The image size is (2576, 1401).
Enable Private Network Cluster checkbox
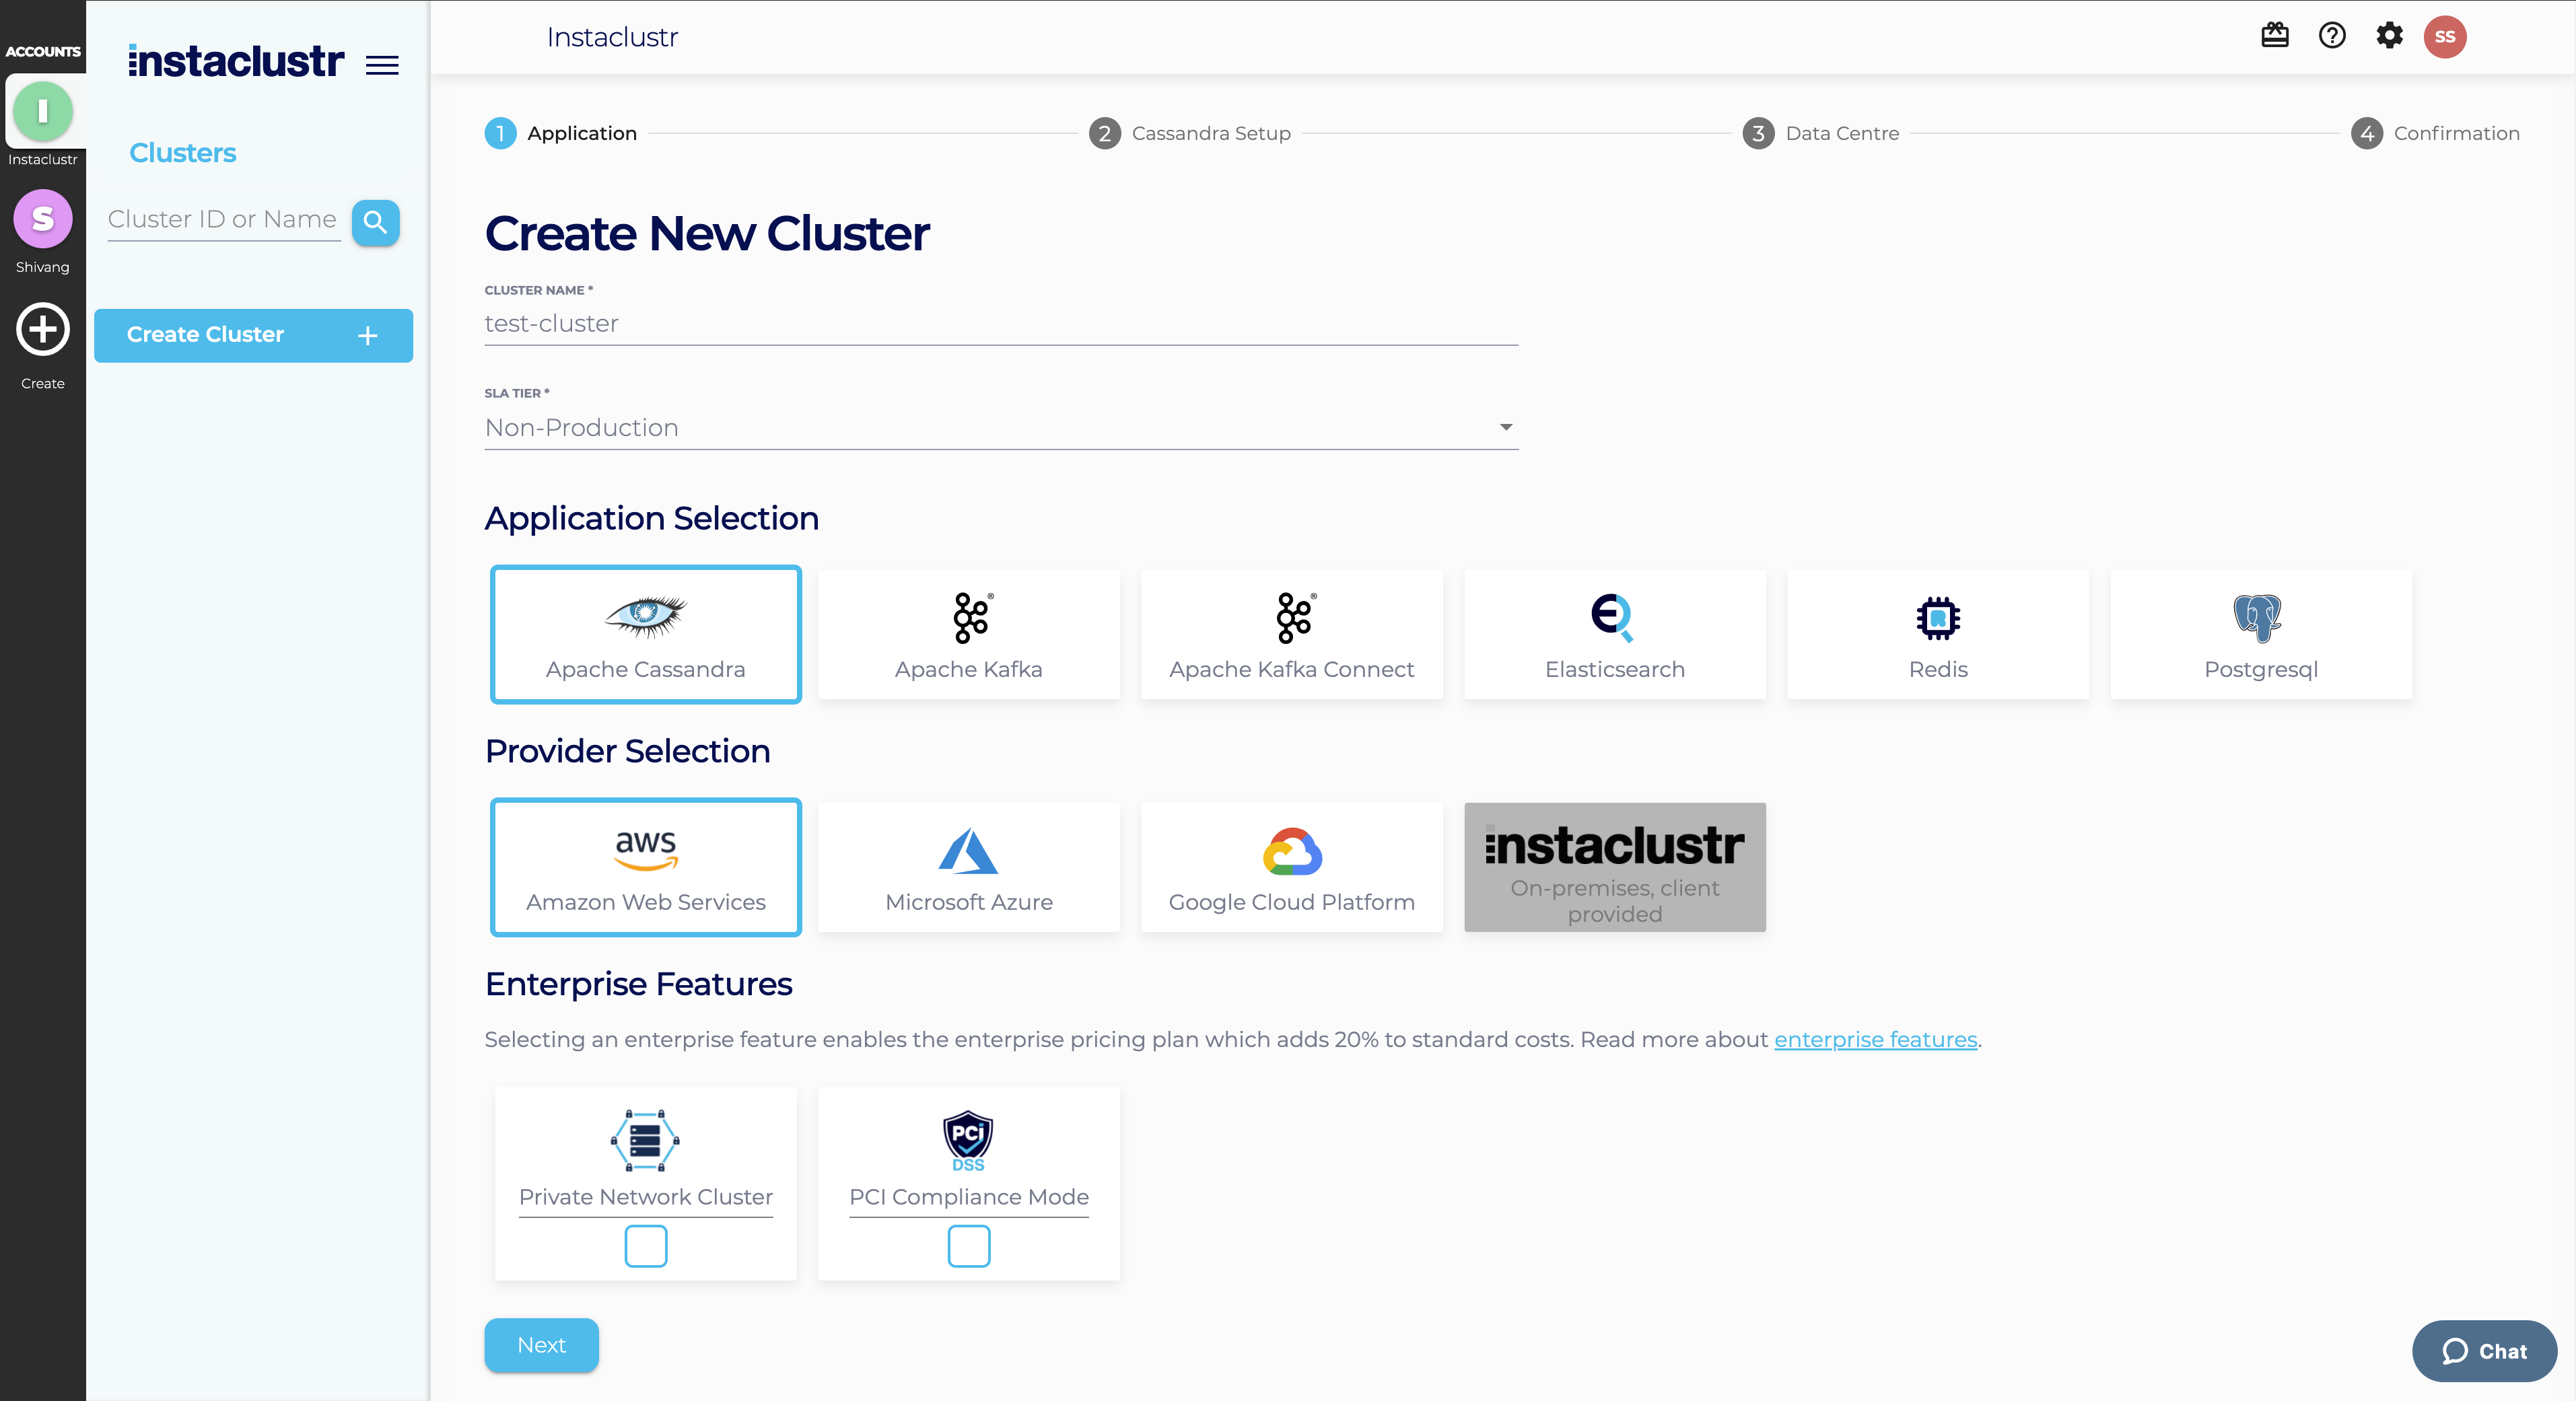tap(647, 1246)
